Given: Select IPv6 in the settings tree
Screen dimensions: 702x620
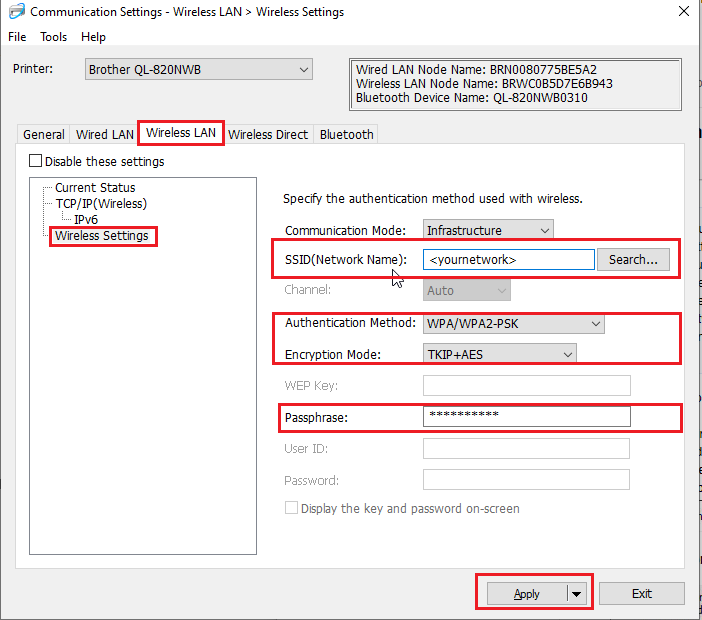Looking at the screenshot, I should pos(85,219).
